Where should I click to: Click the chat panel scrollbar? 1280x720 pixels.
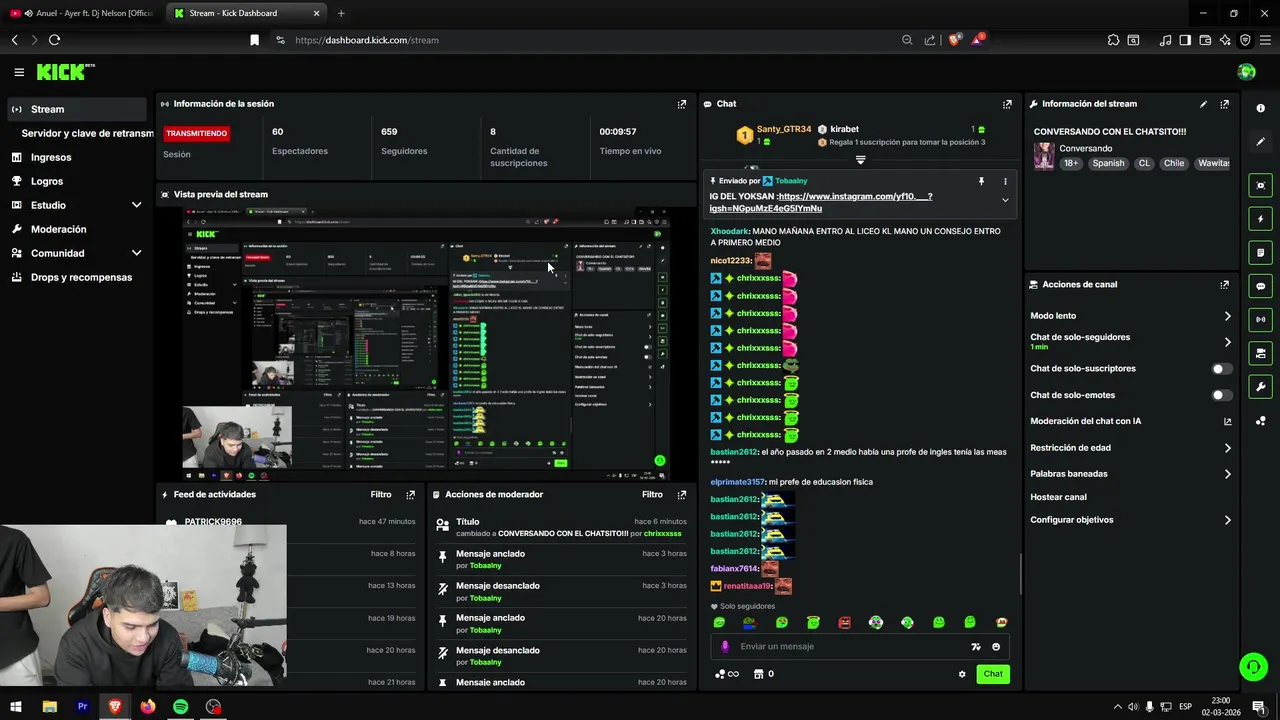pyautogui.click(x=1020, y=572)
